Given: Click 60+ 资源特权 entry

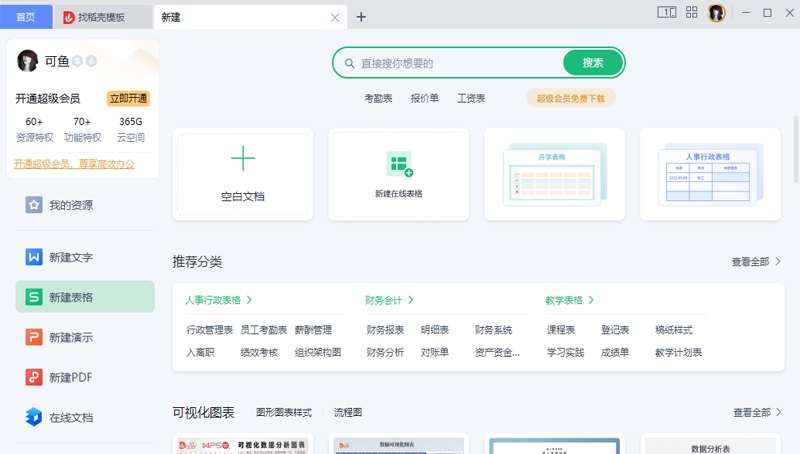Looking at the screenshot, I should click(x=34, y=130).
